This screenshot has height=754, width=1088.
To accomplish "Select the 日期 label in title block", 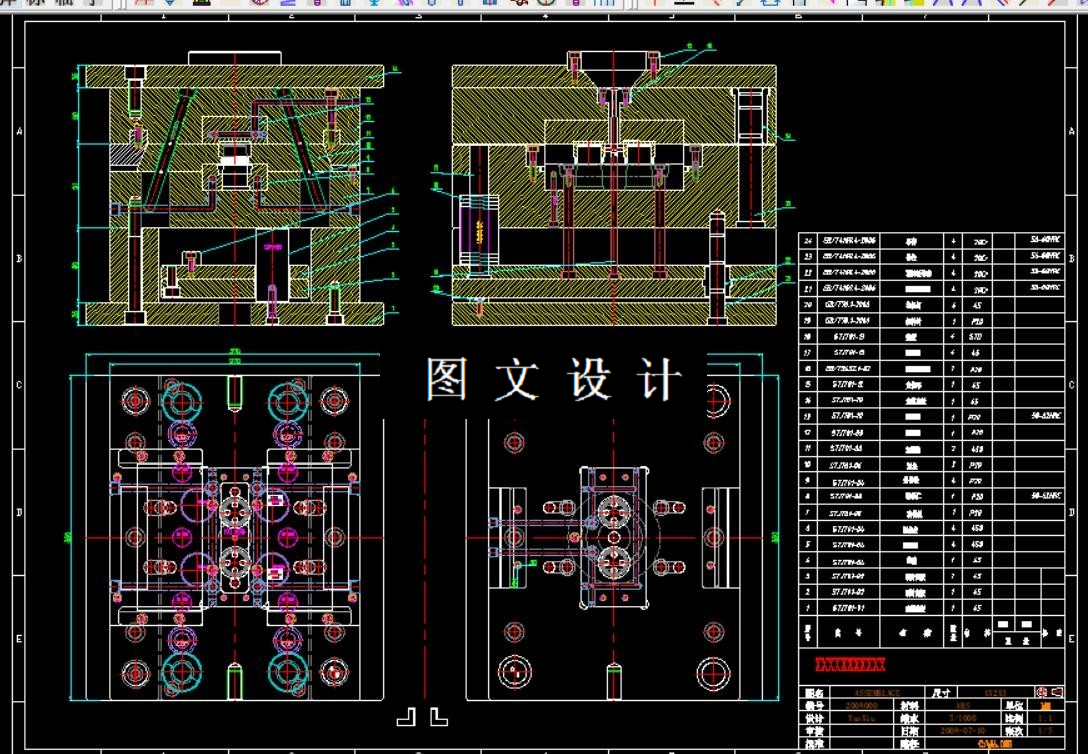I will (x=910, y=731).
